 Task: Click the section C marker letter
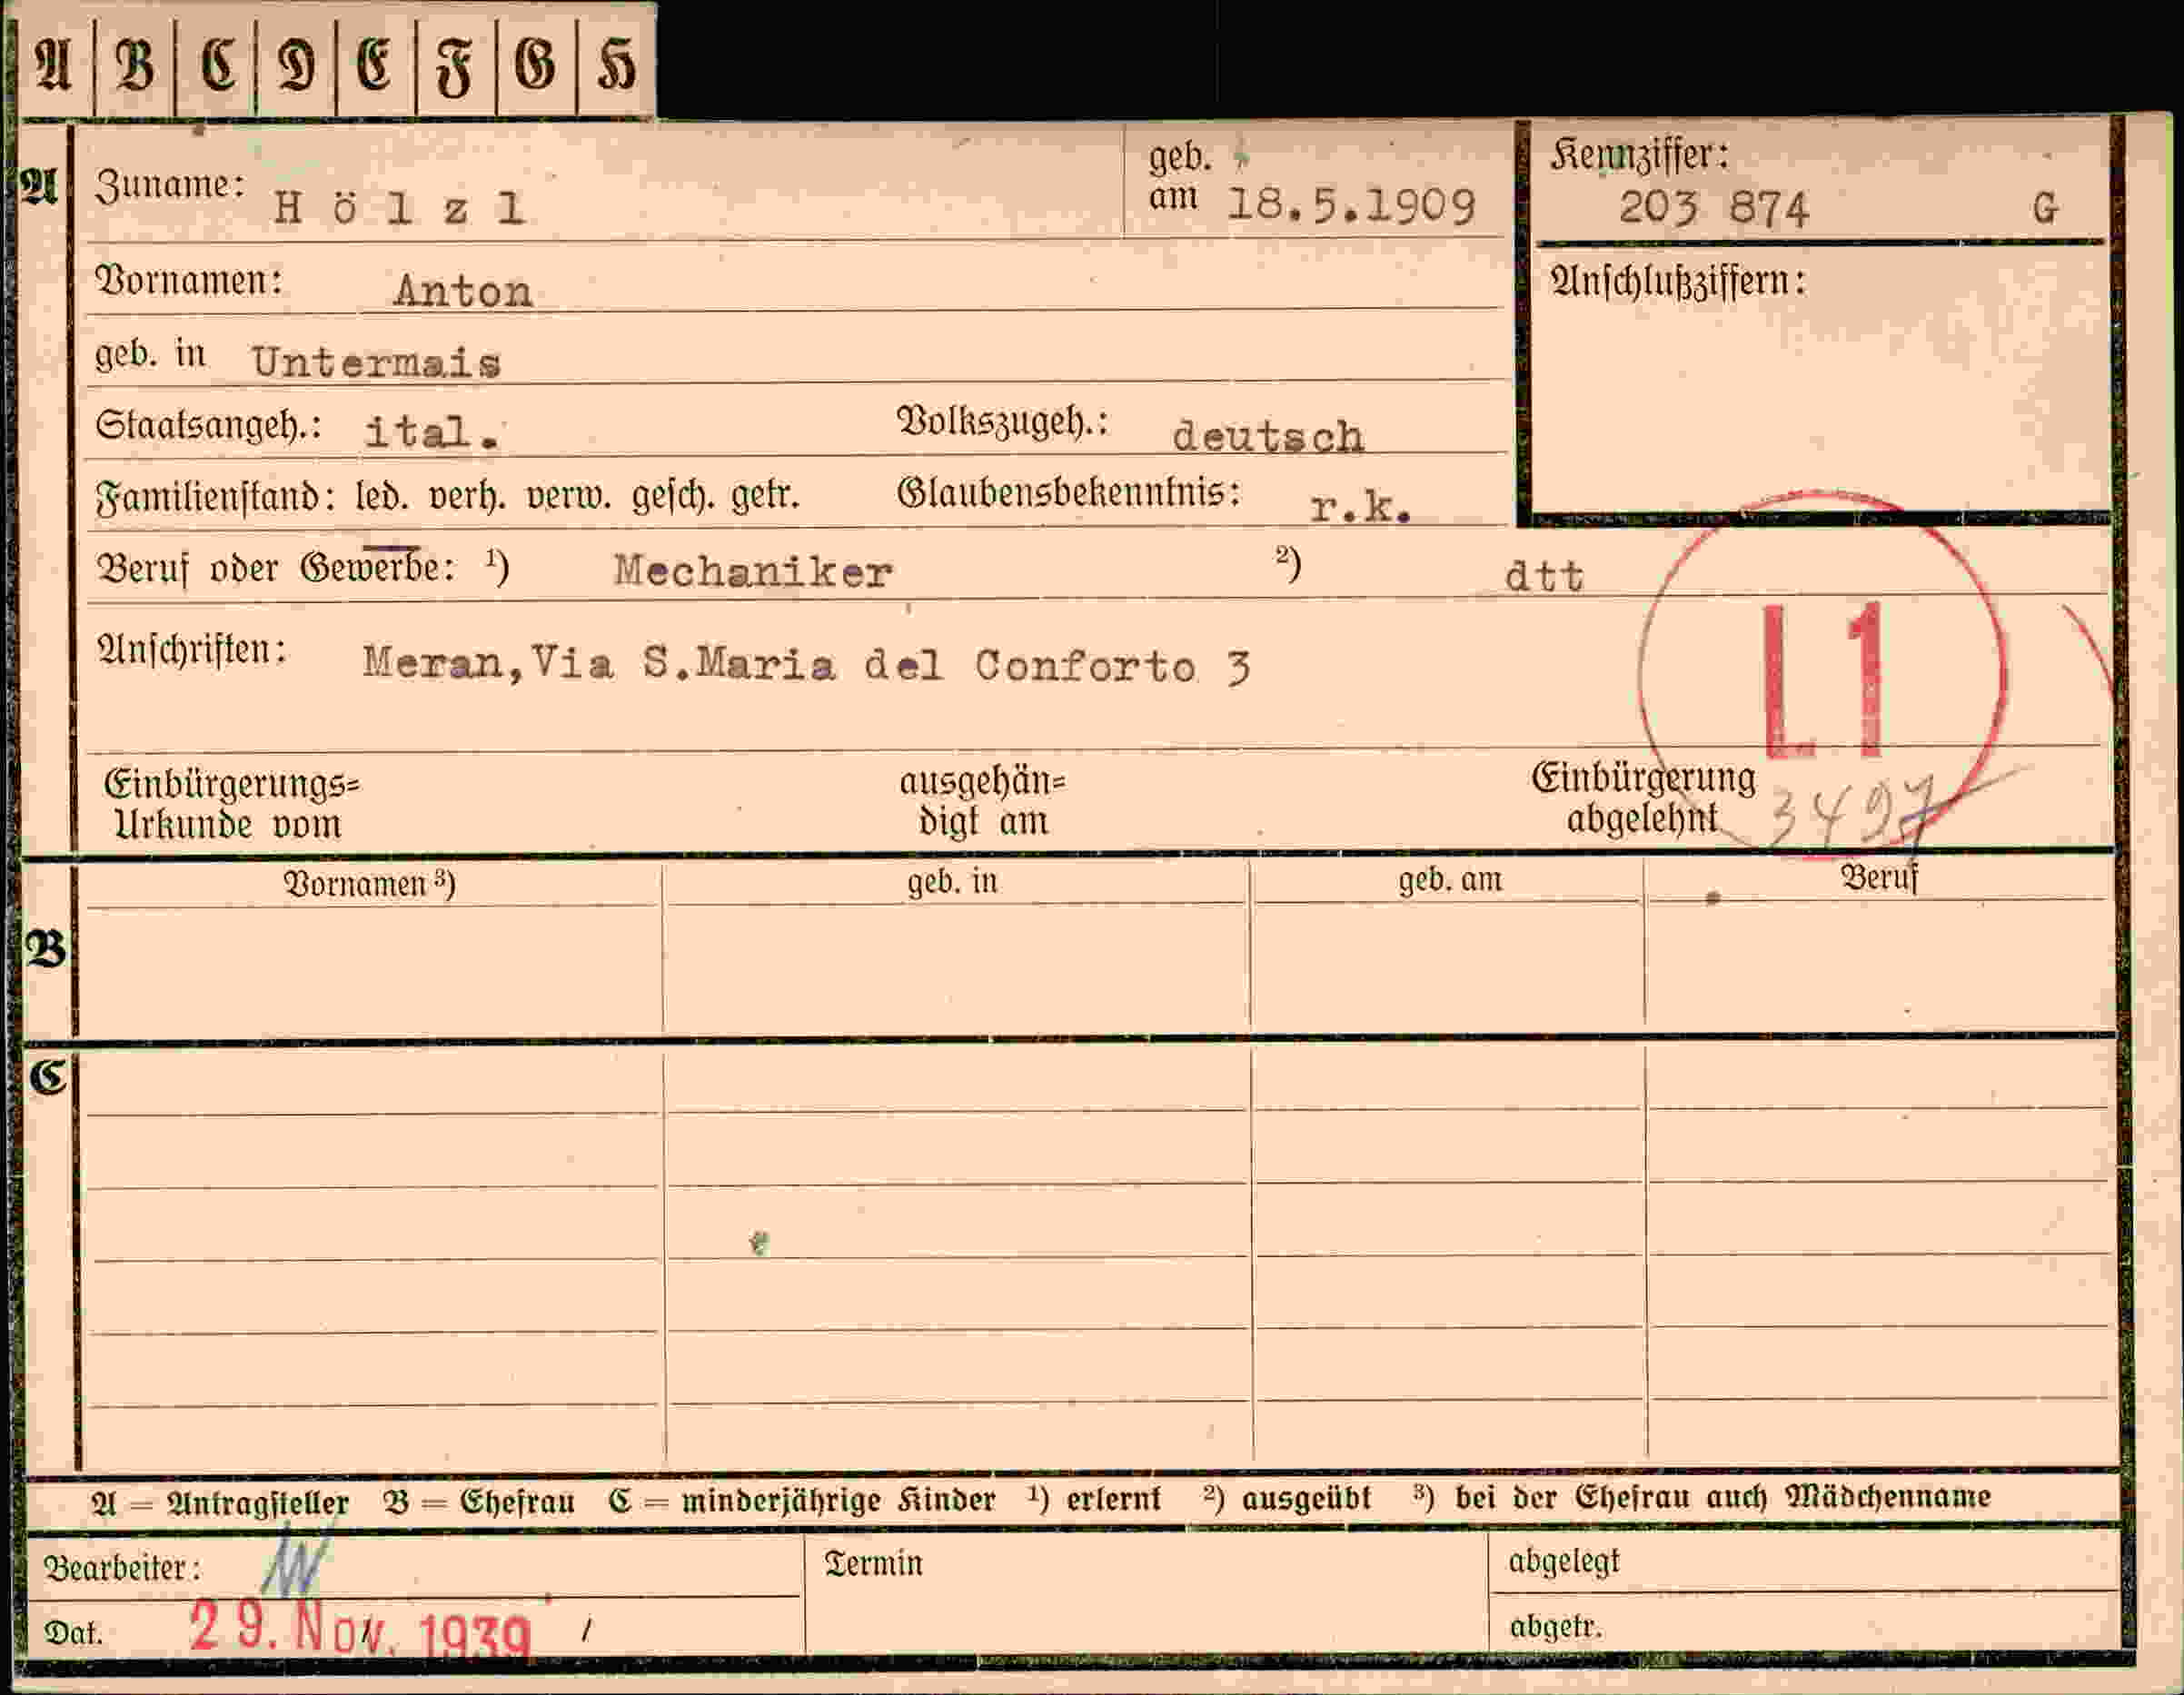coord(47,1079)
